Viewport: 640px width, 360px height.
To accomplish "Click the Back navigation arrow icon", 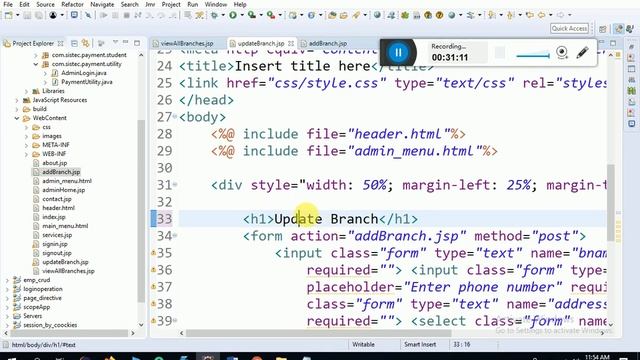I will (x=542, y=15).
